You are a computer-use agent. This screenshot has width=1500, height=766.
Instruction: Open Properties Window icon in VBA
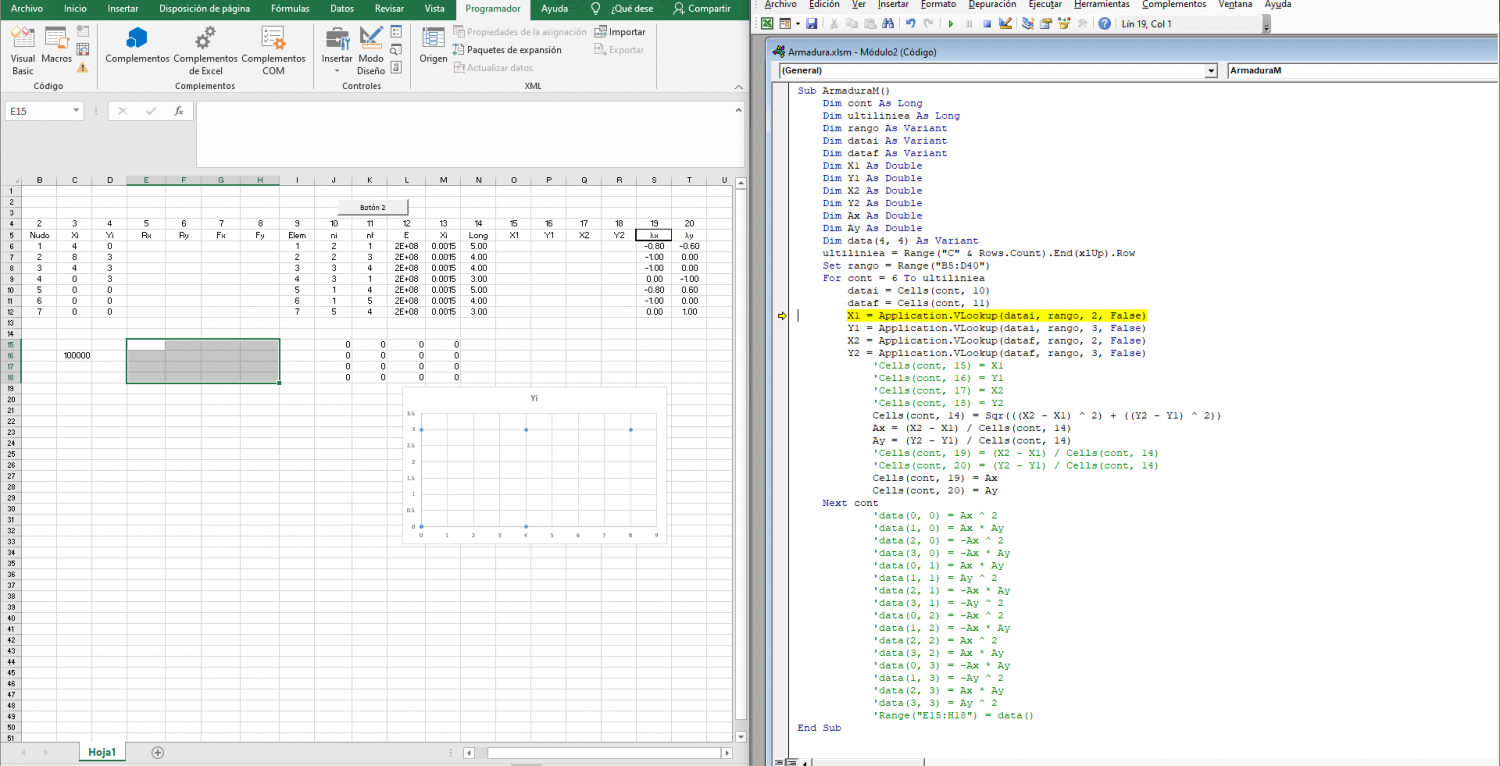(1045, 24)
